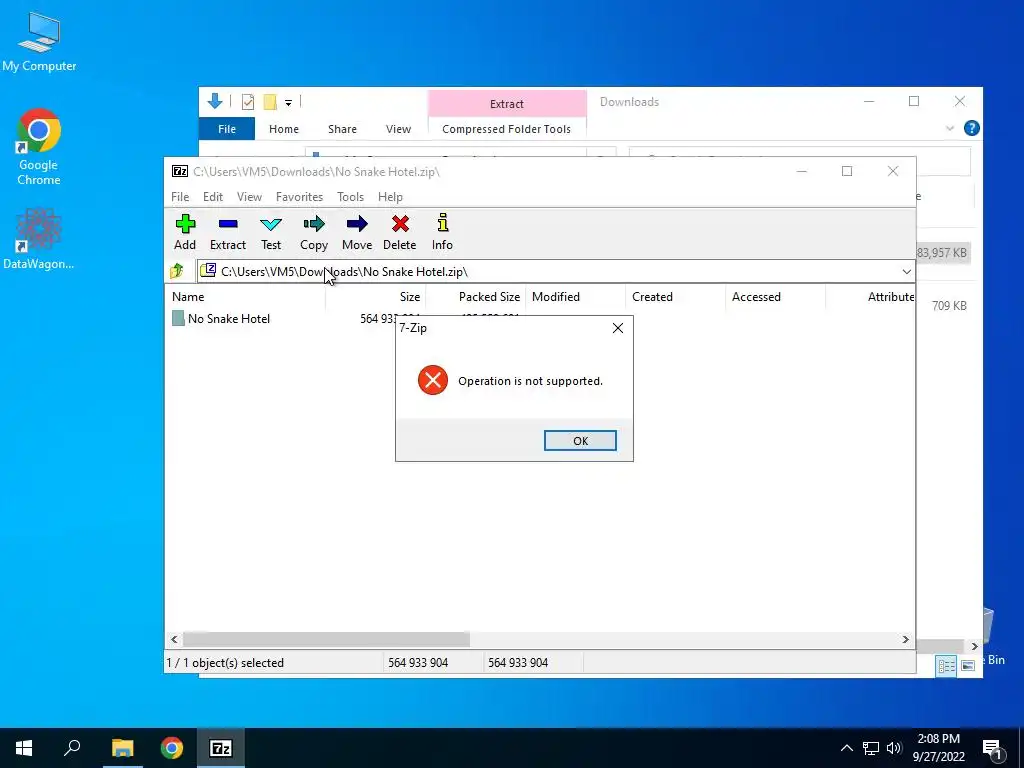This screenshot has width=1024, height=768.
Task: Click the Chrome icon in the taskbar
Action: tap(171, 748)
